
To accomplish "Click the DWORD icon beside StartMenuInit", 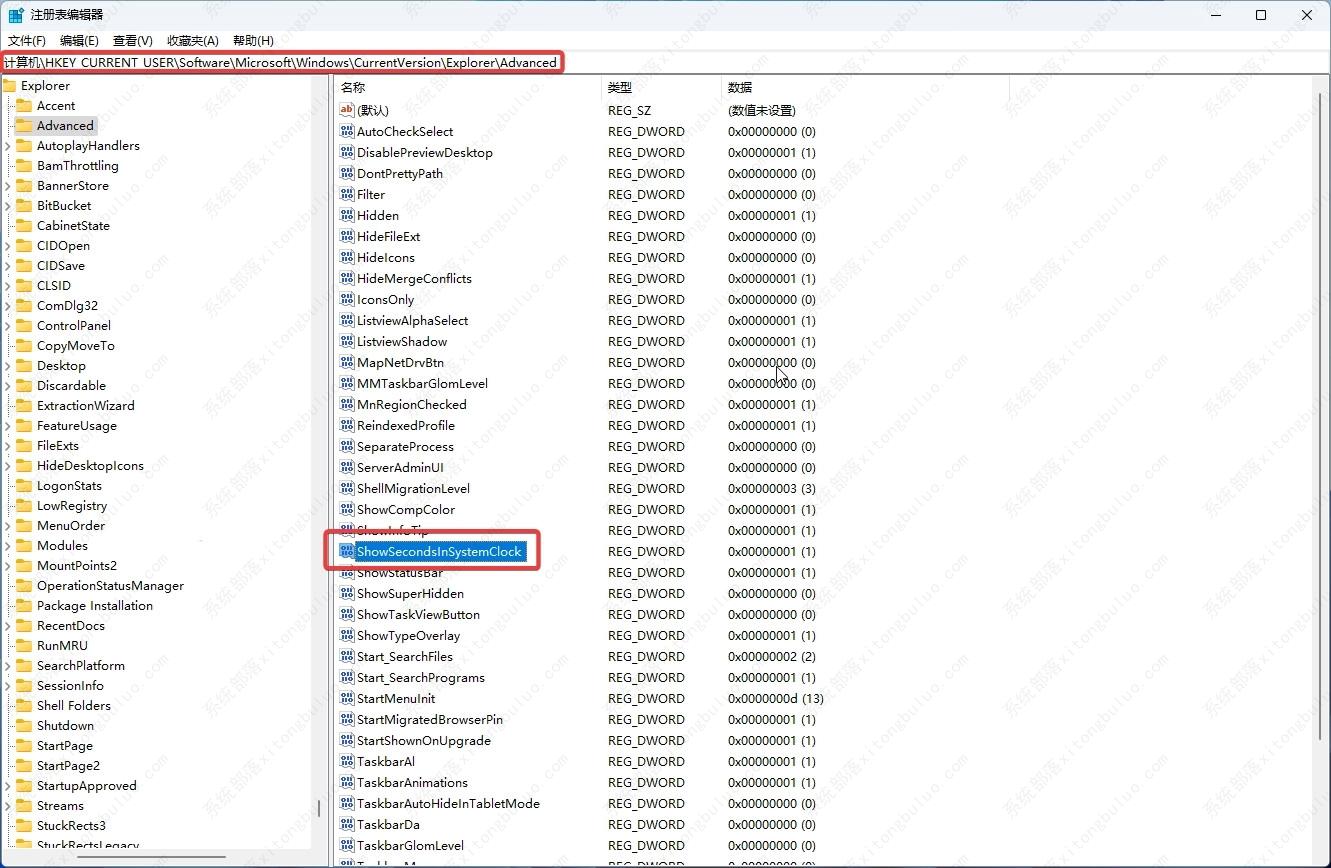I will tap(347, 698).
